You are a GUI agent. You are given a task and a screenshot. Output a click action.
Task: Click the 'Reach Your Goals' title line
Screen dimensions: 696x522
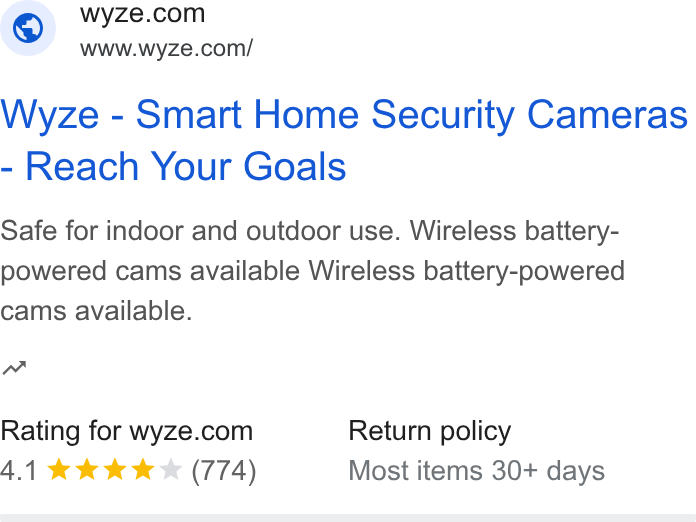[x=186, y=166]
